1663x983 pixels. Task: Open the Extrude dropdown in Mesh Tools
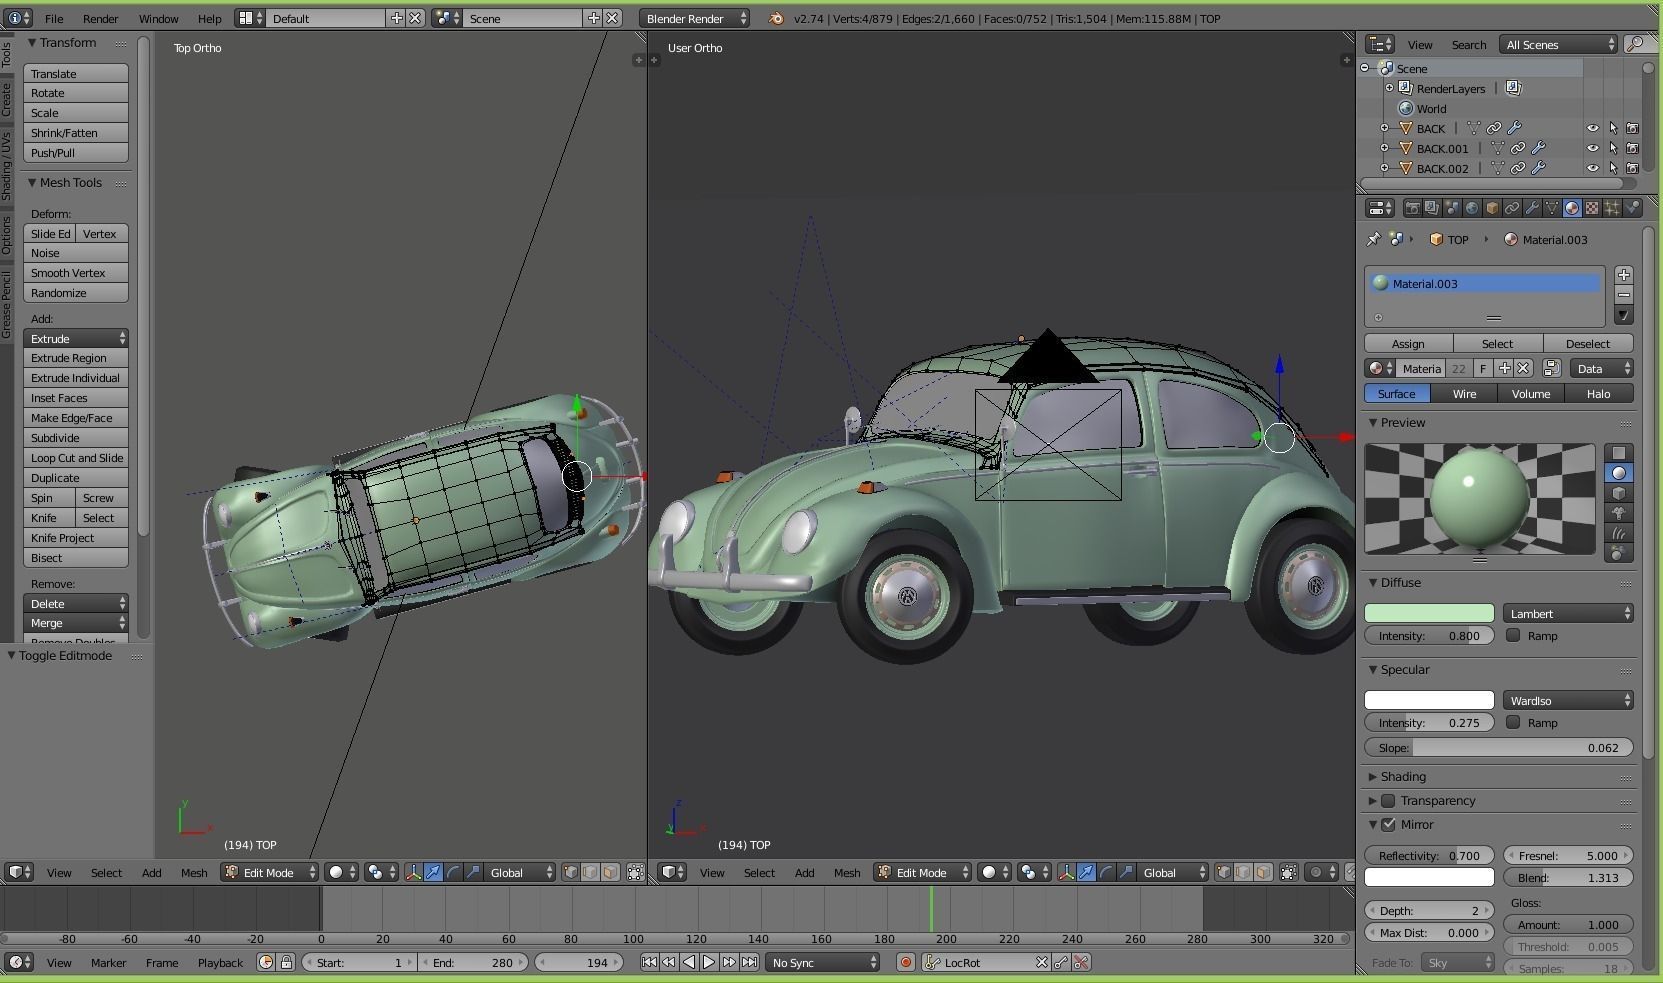coord(76,338)
